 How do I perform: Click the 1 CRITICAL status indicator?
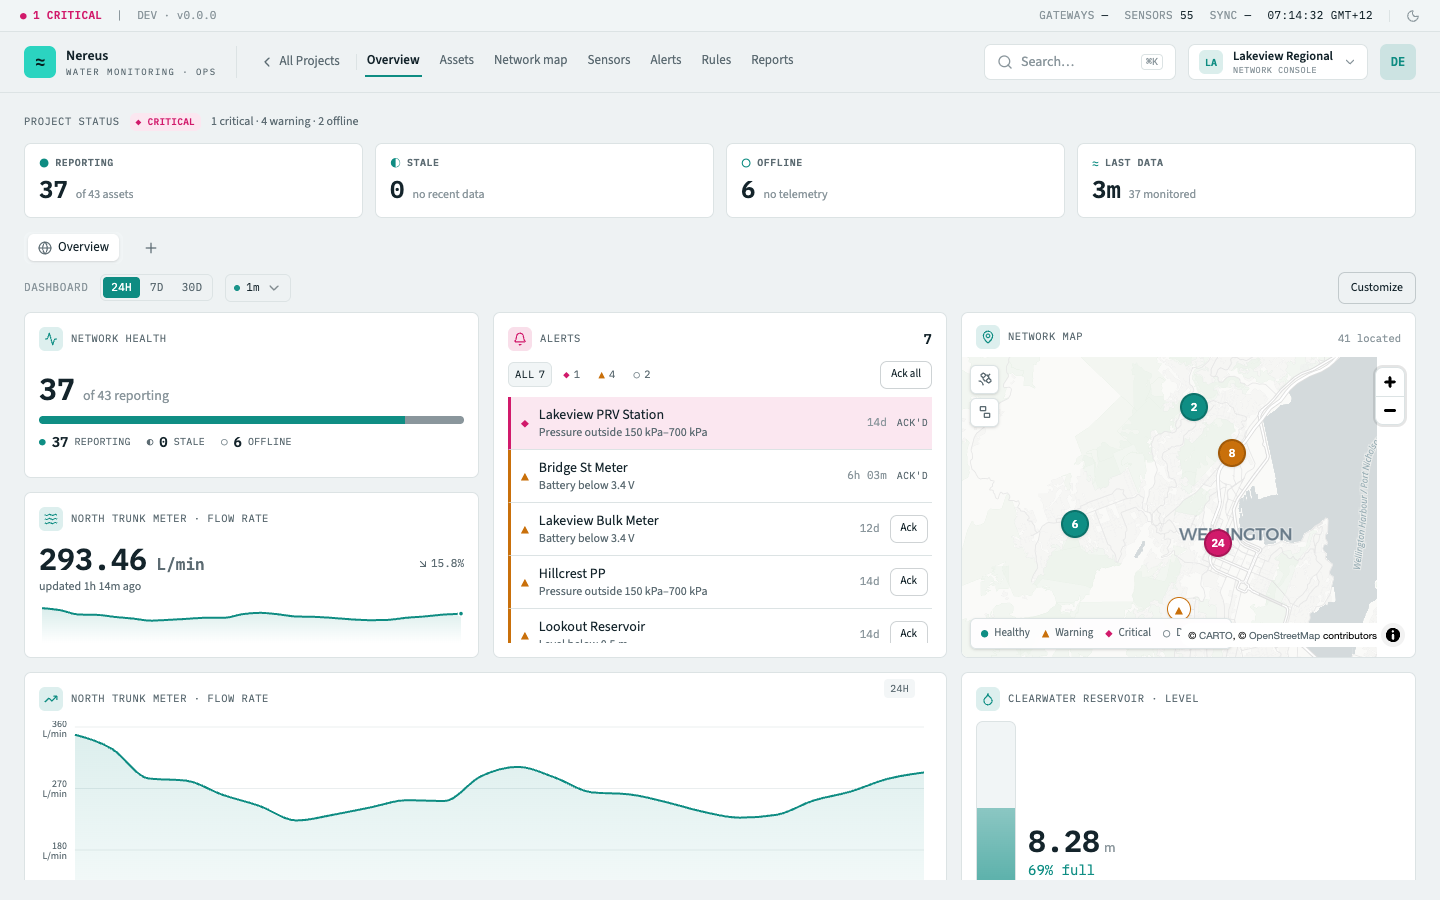click(x=61, y=16)
